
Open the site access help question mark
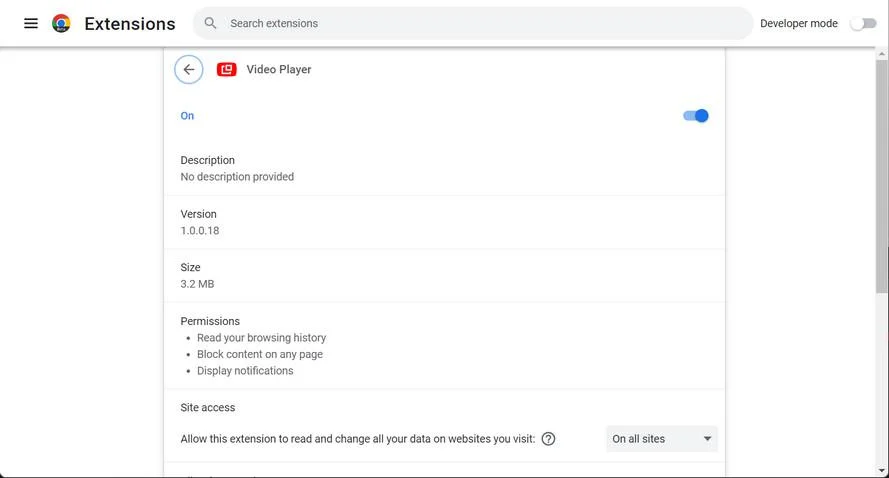coord(548,439)
